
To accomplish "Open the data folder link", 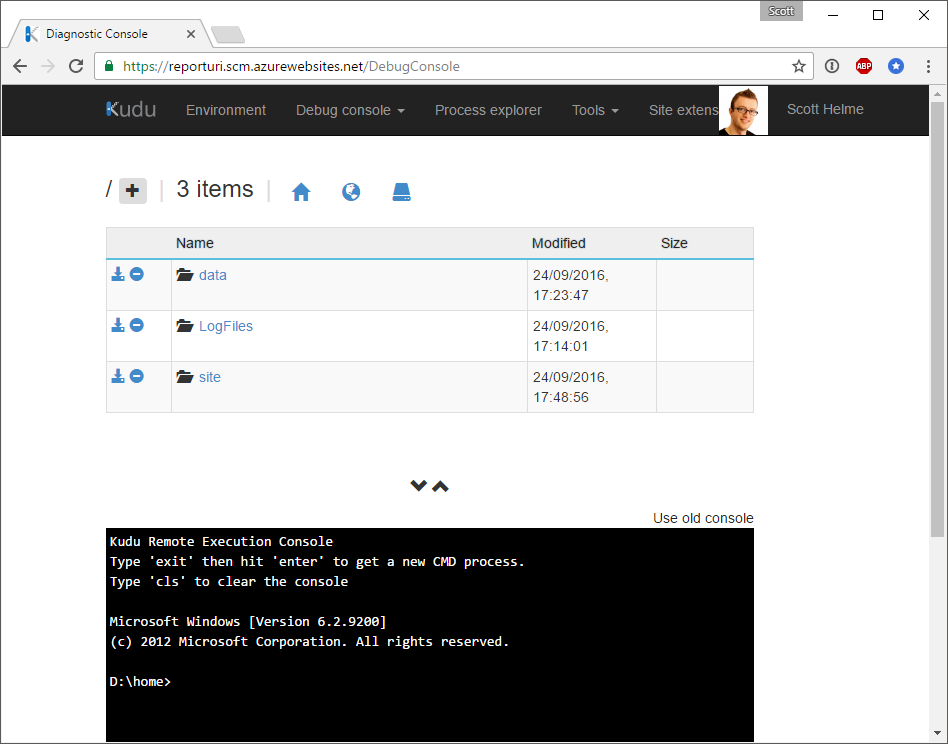I will pos(213,274).
